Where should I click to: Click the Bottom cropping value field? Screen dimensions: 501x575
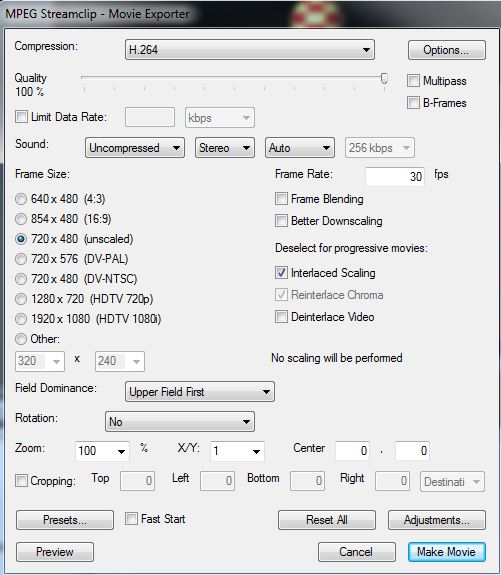307,481
